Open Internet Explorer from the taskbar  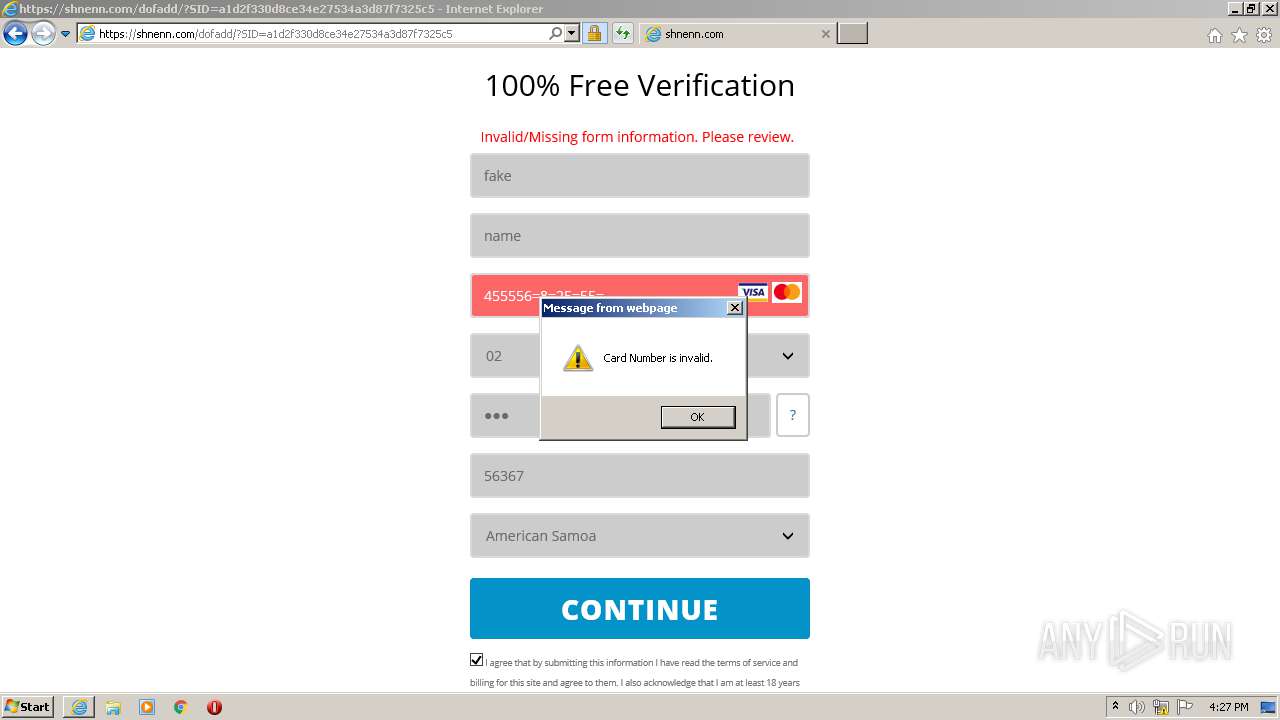79,707
